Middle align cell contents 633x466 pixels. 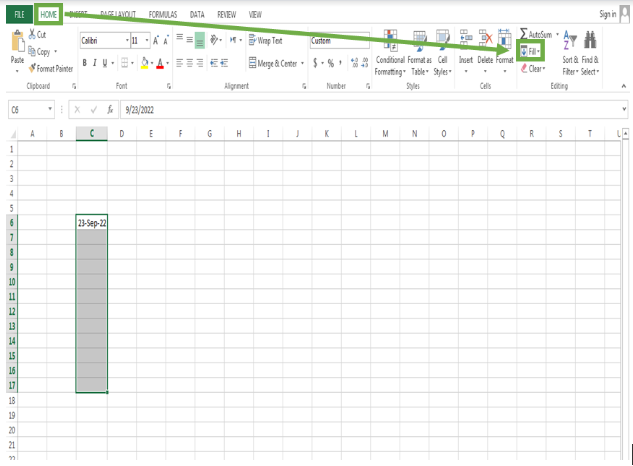(x=190, y=40)
